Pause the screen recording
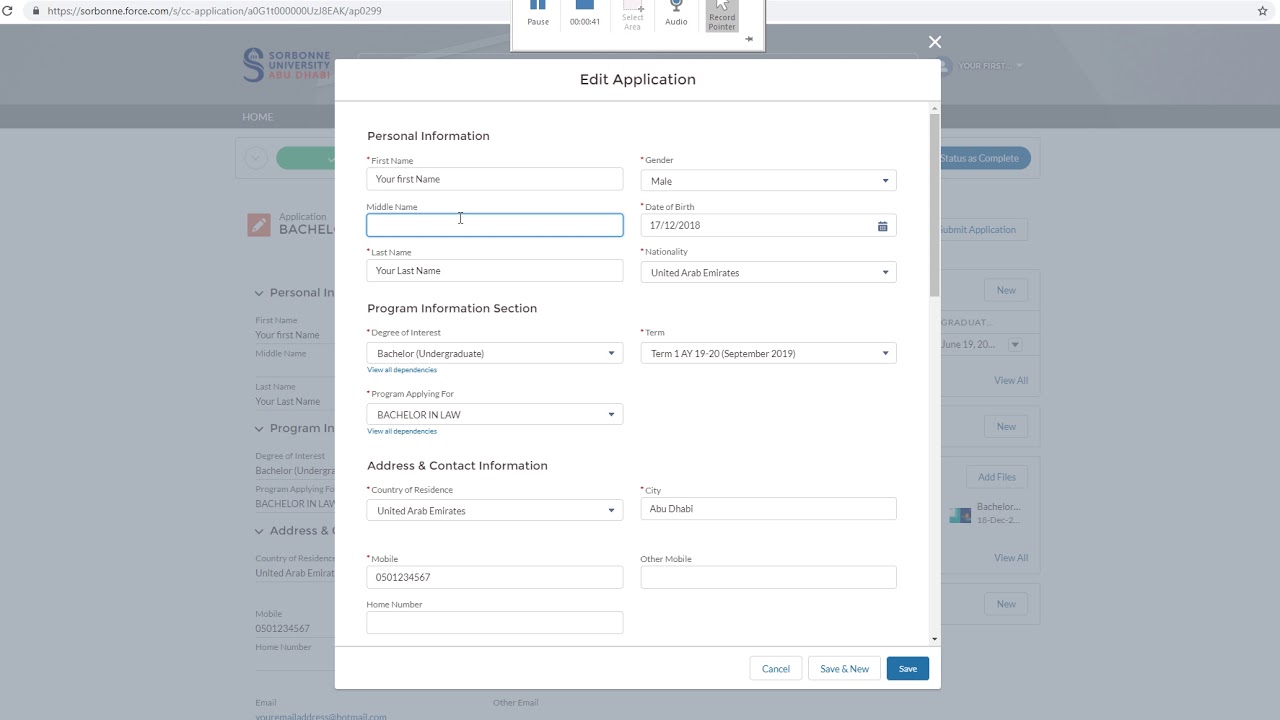 pyautogui.click(x=538, y=14)
